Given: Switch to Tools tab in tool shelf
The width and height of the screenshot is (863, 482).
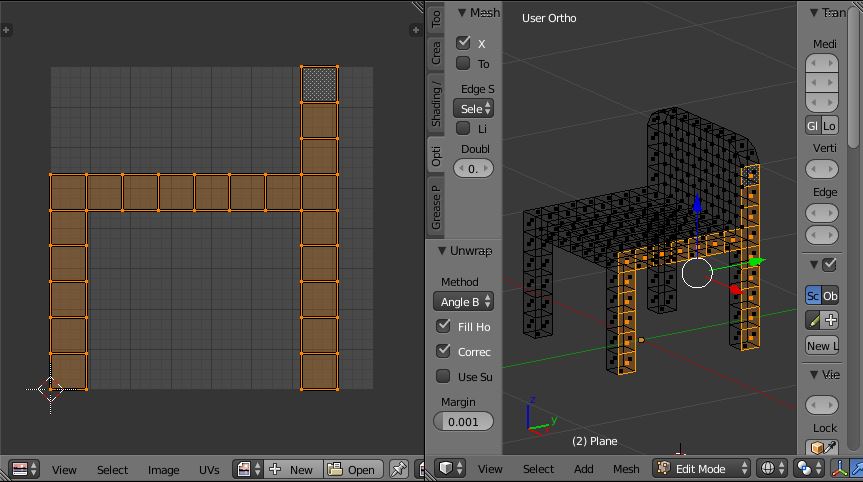Looking at the screenshot, I should (436, 18).
